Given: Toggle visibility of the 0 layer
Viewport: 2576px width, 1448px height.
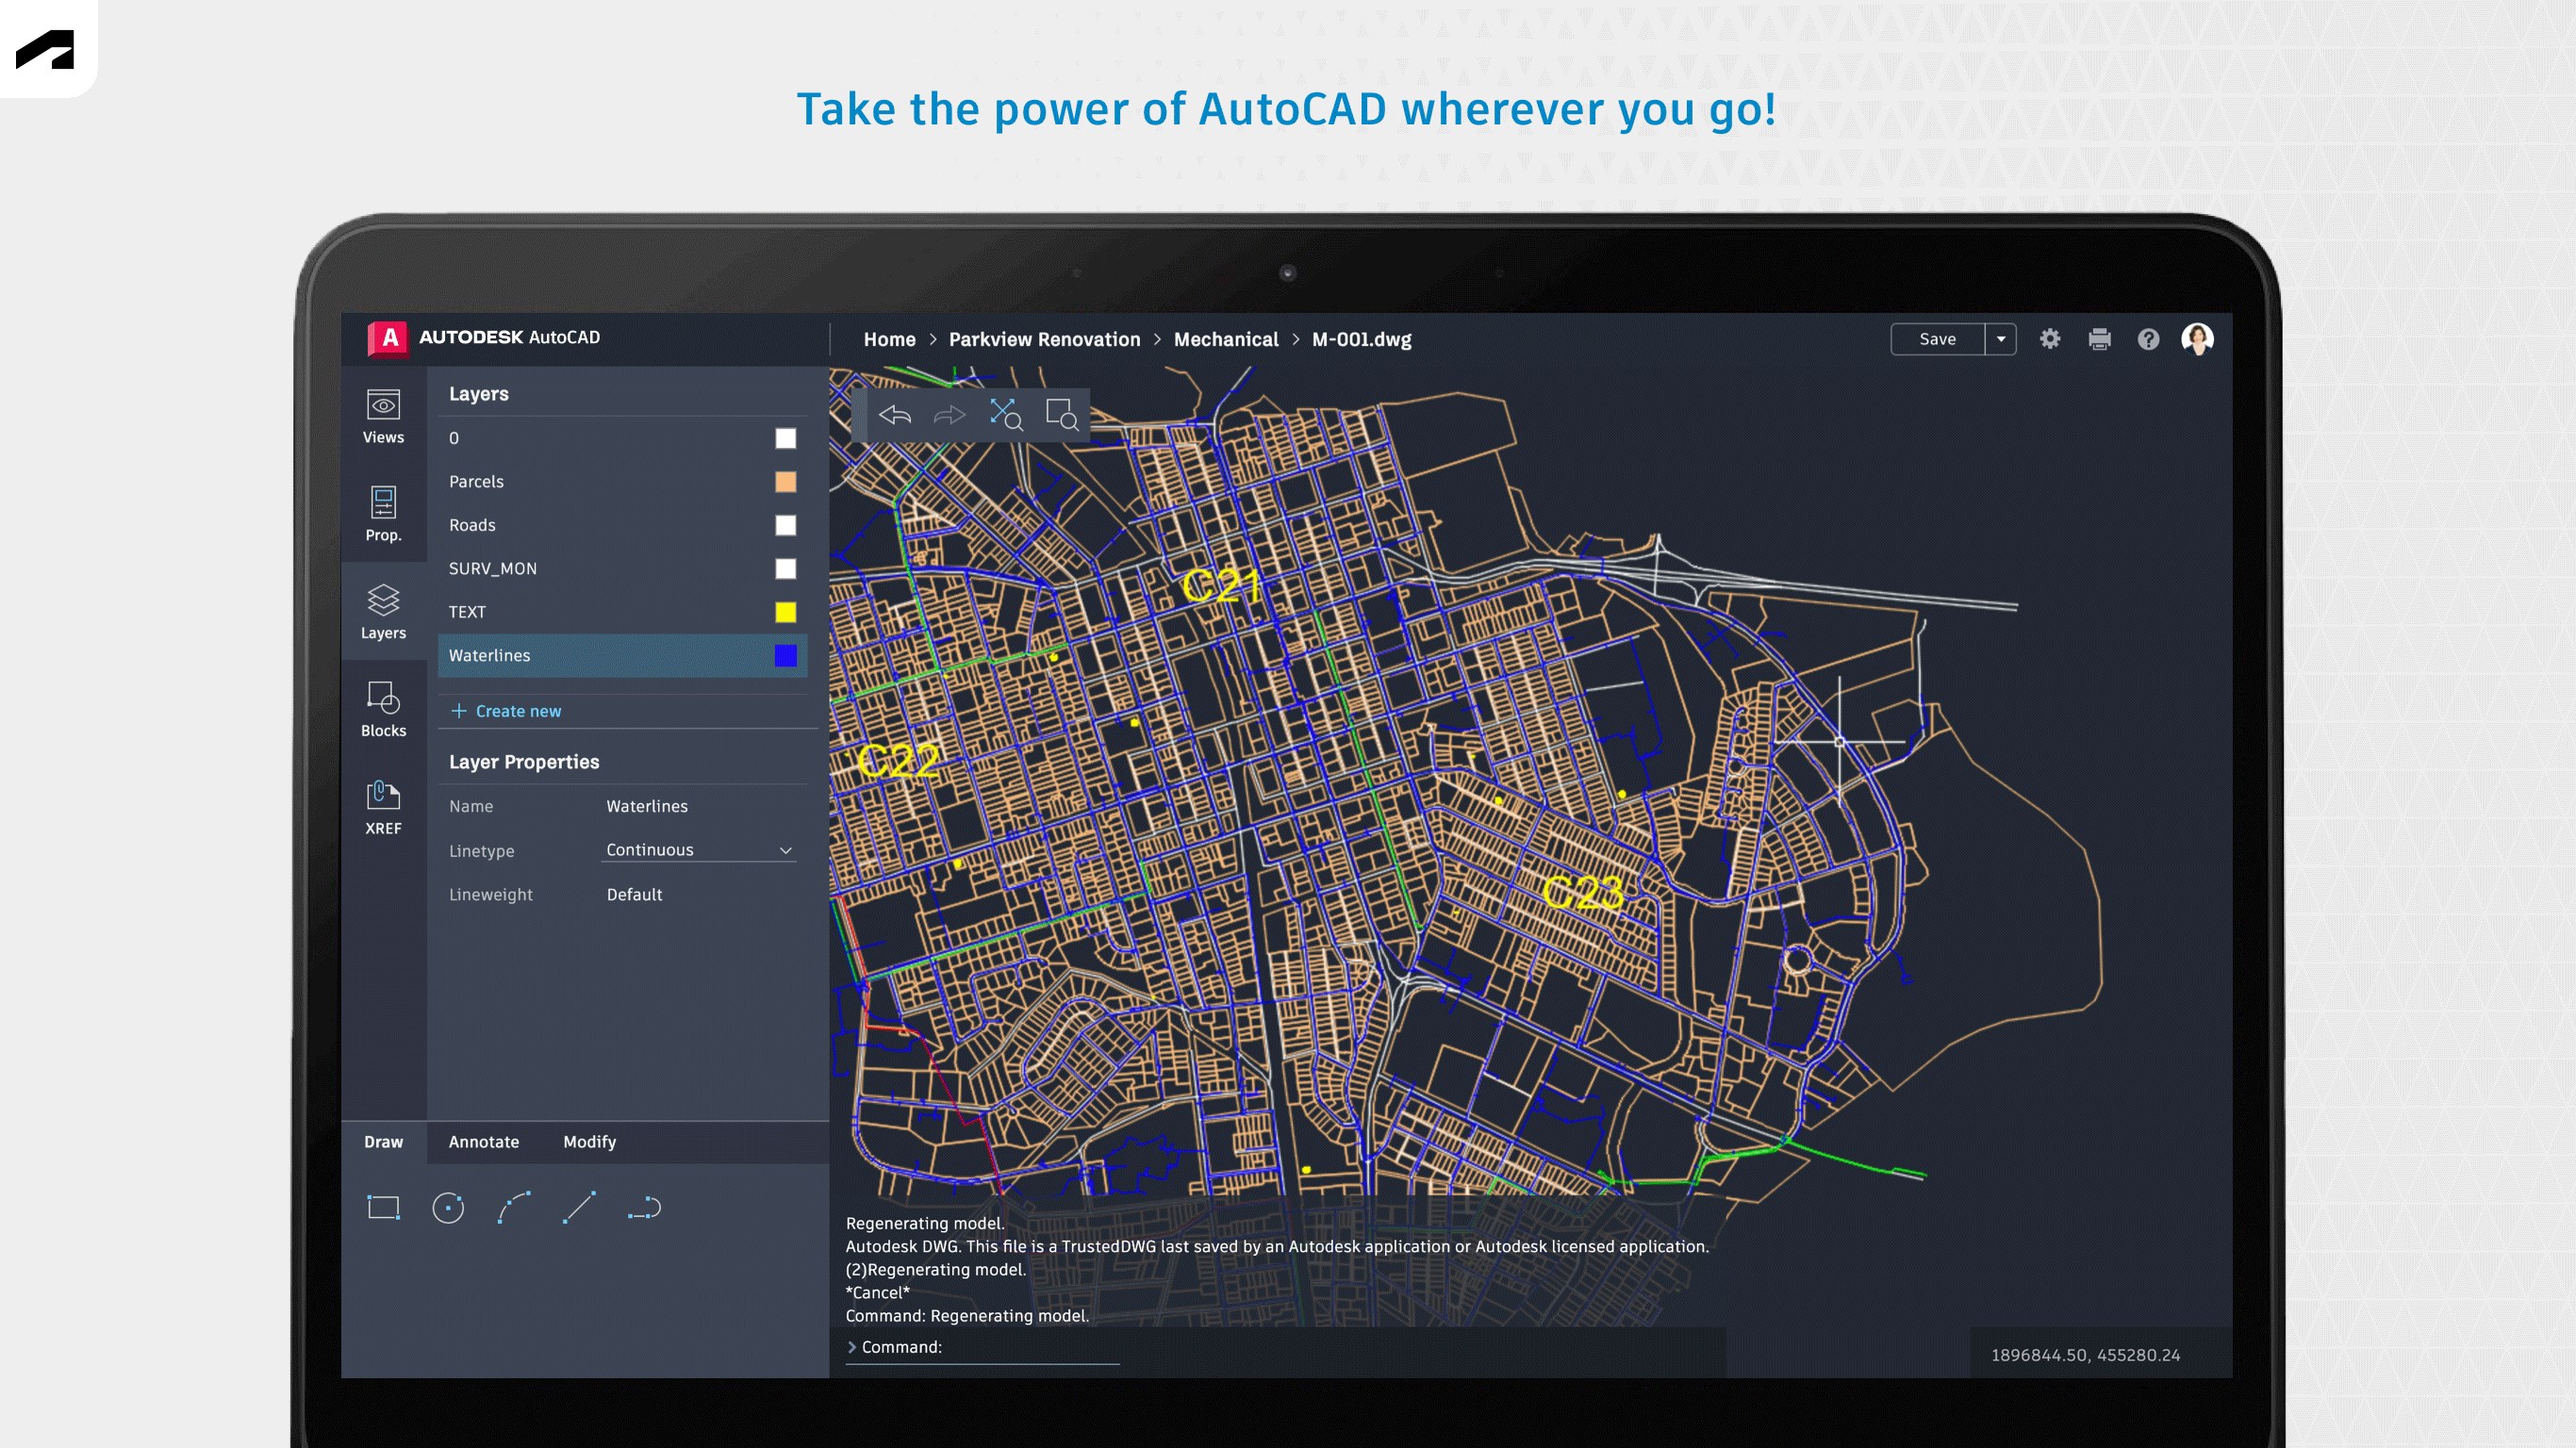Looking at the screenshot, I should tap(786, 437).
